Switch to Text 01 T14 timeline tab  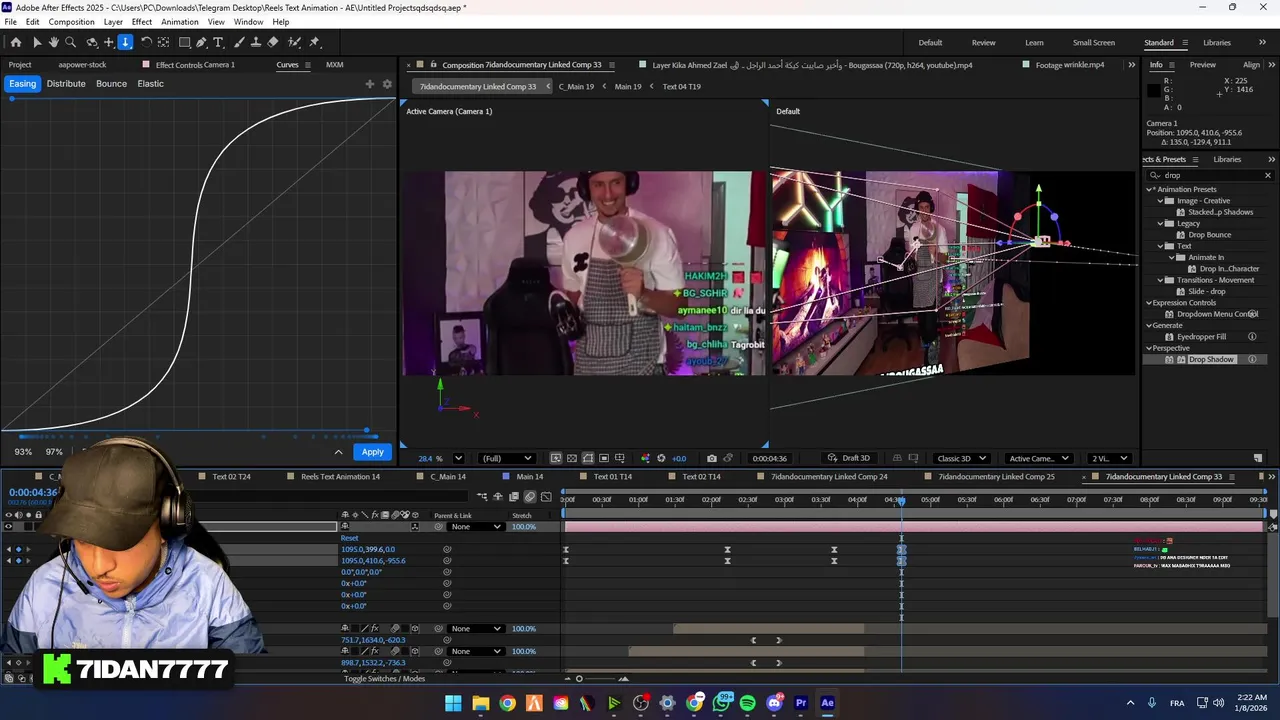612,477
